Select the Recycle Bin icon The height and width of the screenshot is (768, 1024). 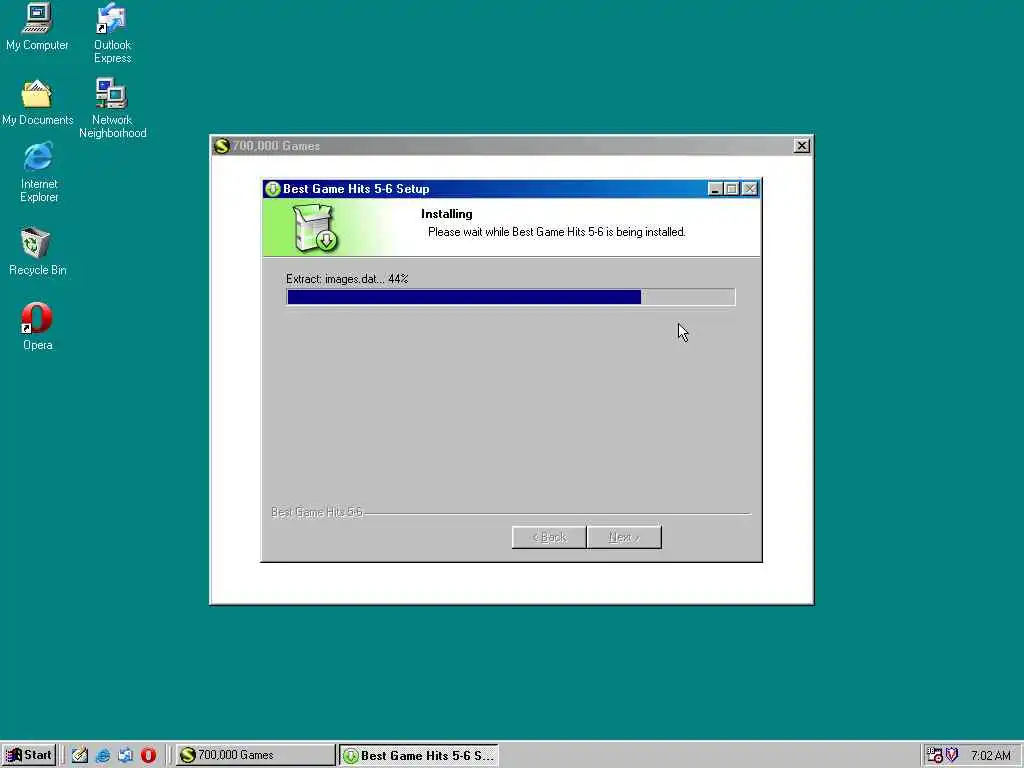(x=37, y=251)
